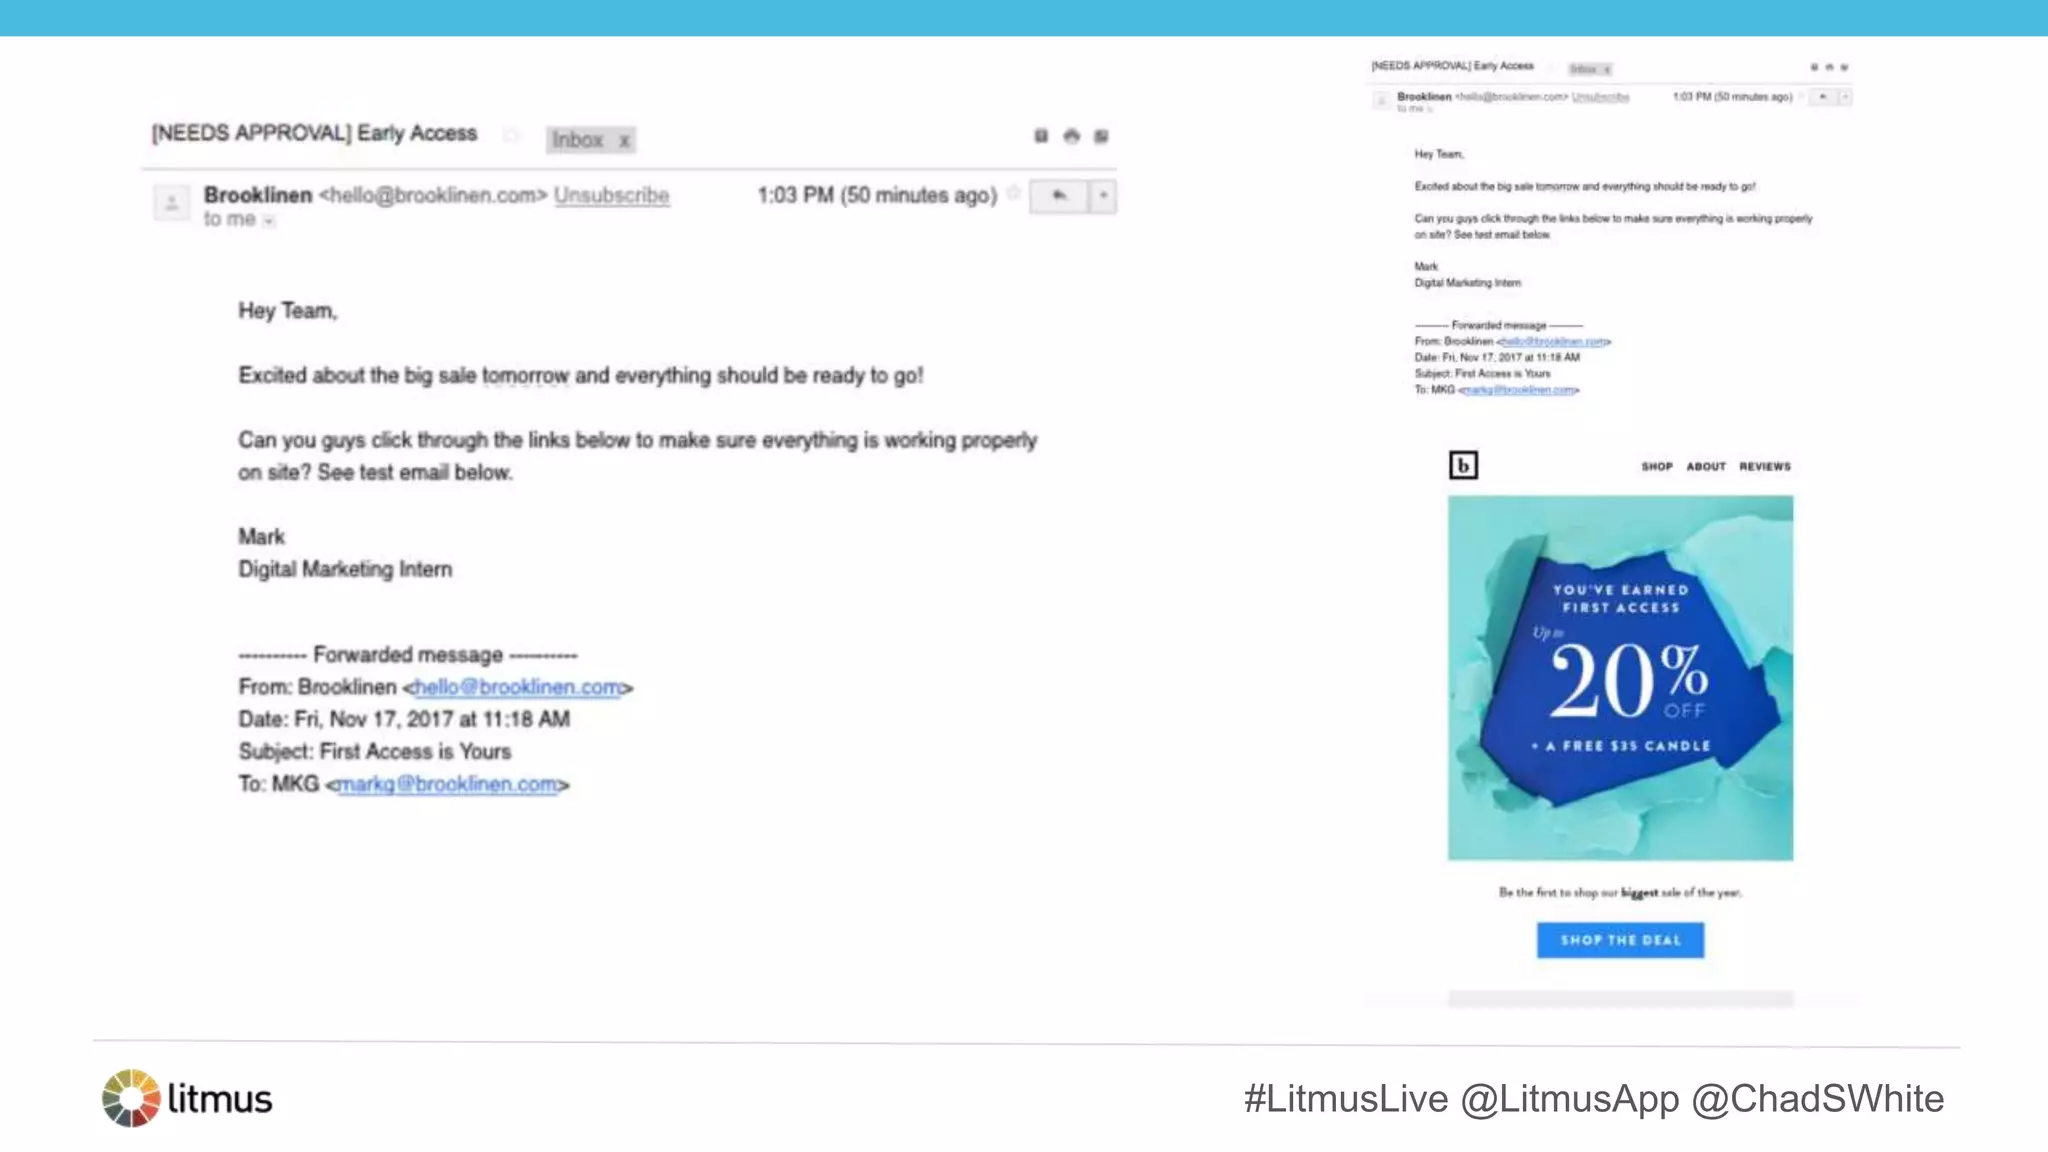Click the SHOP THE DEAL button
The height and width of the screenshot is (1152, 2048).
point(1620,940)
